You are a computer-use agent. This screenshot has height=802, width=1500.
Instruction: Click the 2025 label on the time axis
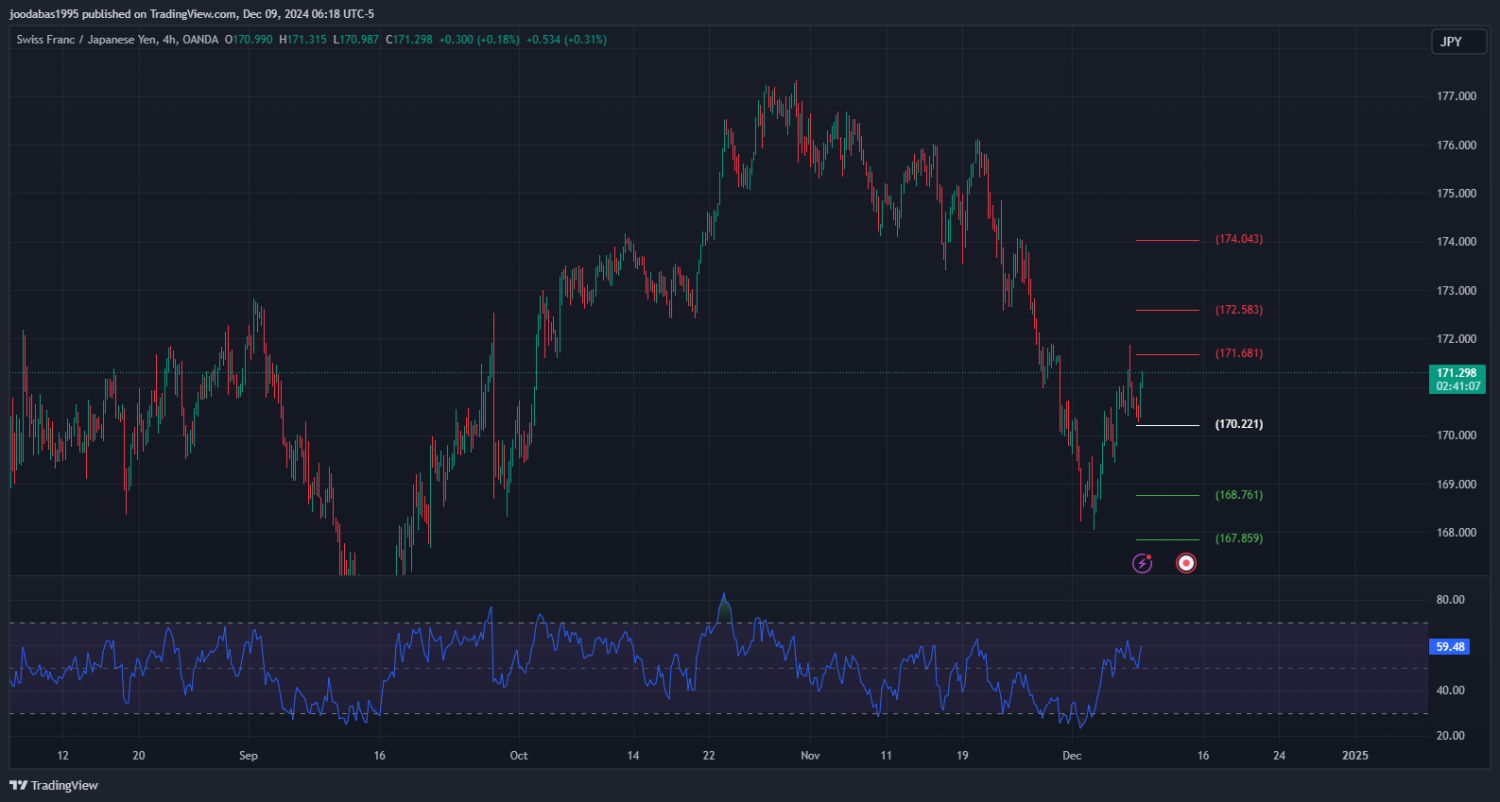pyautogui.click(x=1356, y=756)
